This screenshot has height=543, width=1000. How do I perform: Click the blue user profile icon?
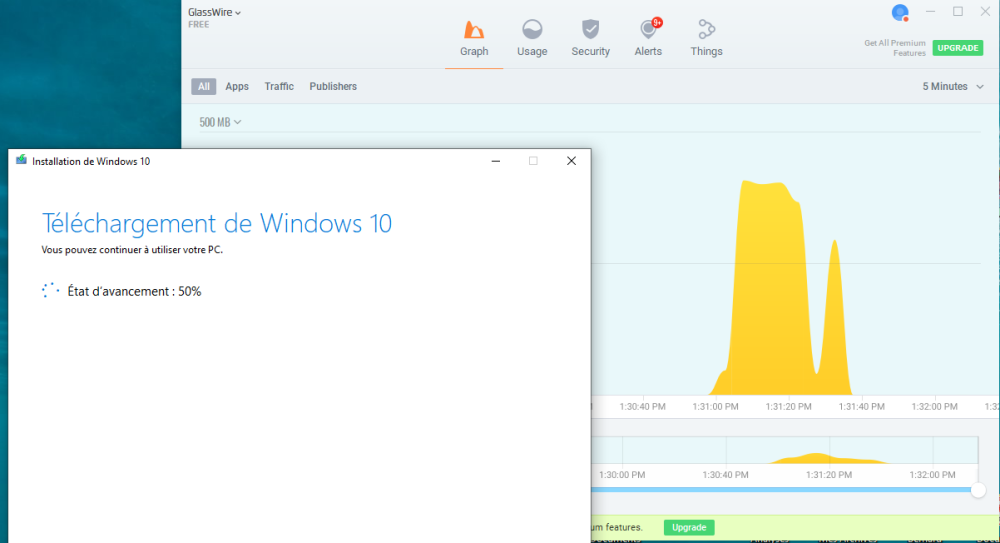900,12
